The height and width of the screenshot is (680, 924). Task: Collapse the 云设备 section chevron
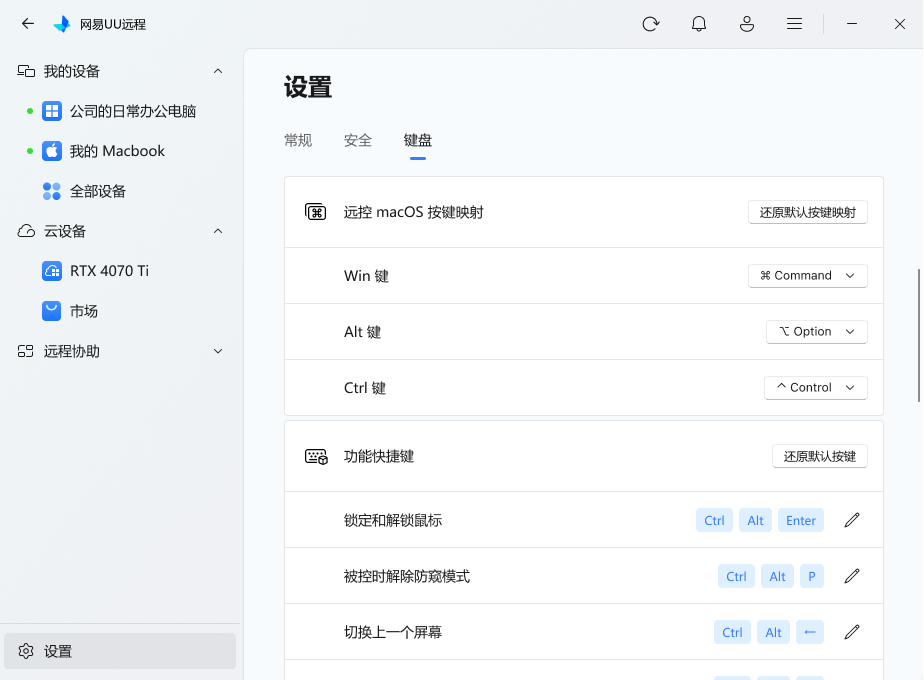218,231
